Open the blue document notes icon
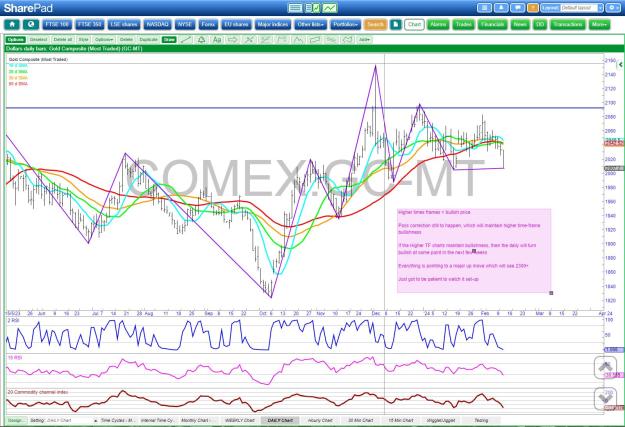 point(395,25)
